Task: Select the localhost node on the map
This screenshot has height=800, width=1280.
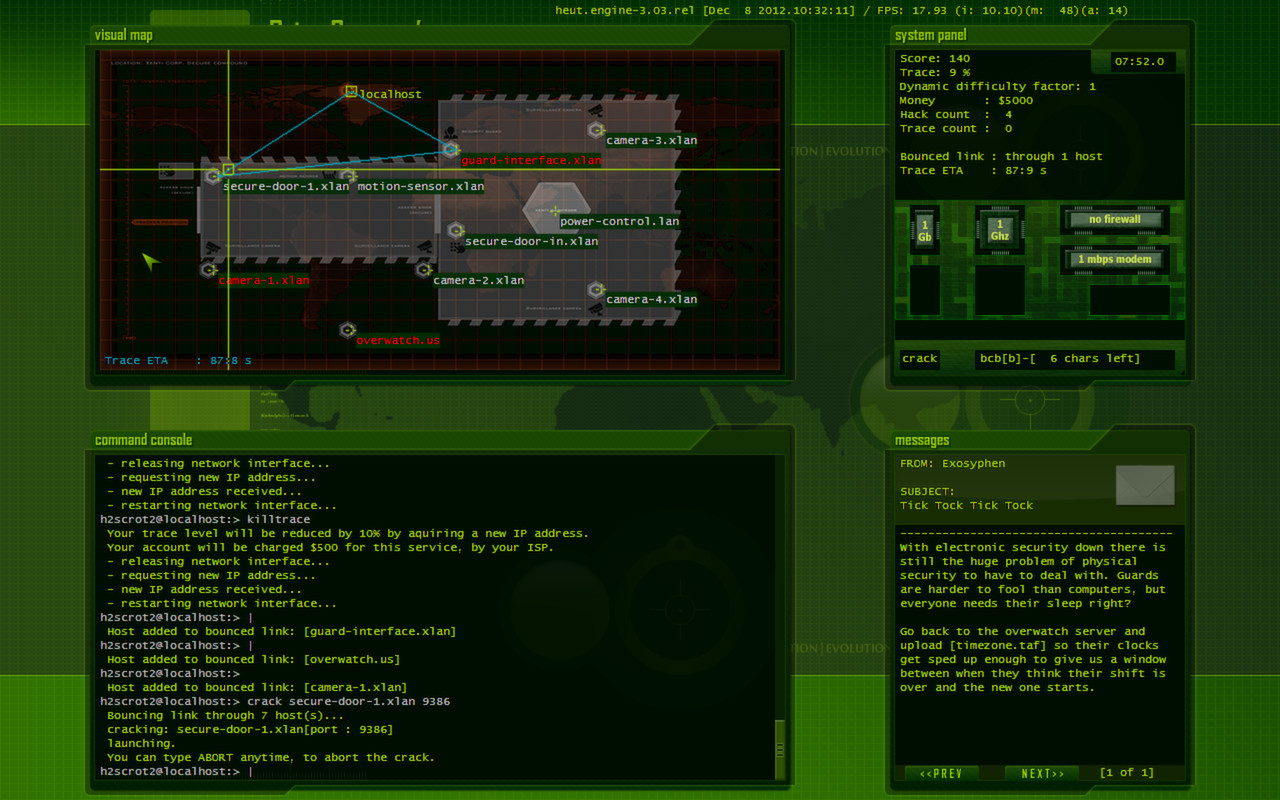Action: [350, 91]
